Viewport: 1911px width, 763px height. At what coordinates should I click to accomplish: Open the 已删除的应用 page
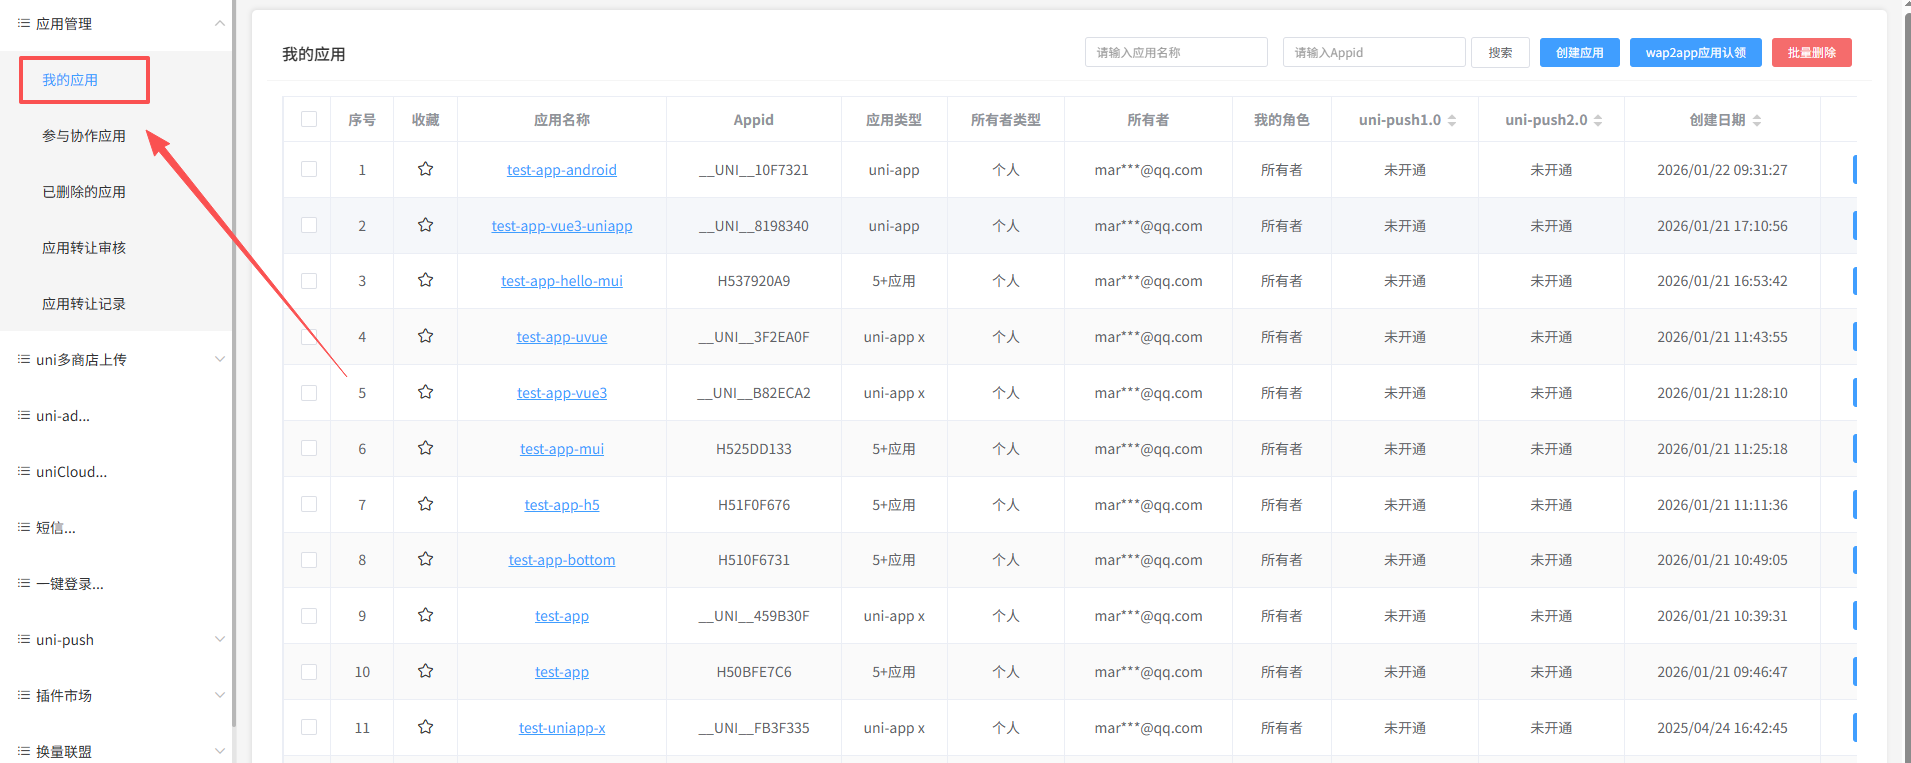(x=84, y=192)
